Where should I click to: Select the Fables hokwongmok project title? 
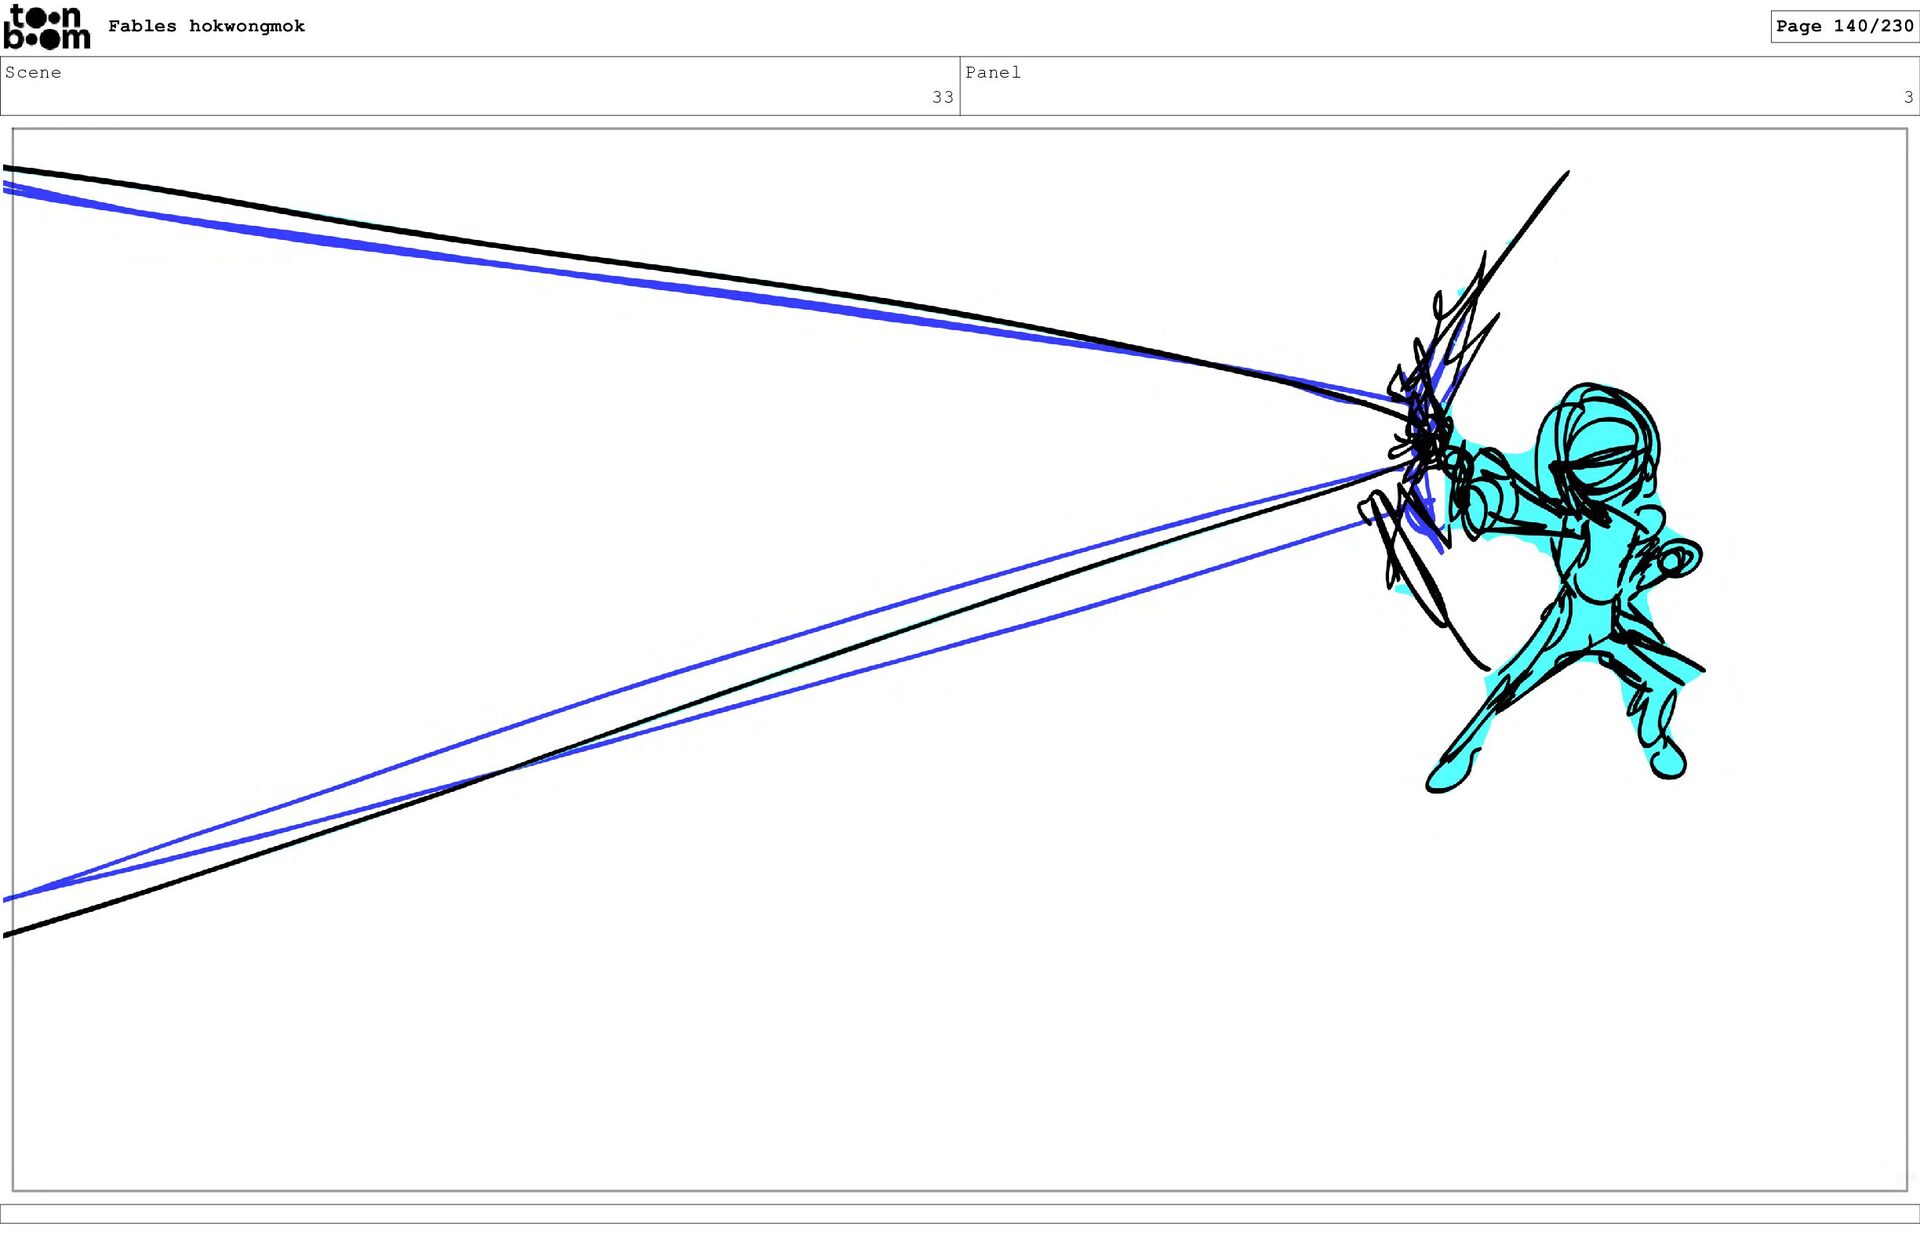click(x=206, y=27)
